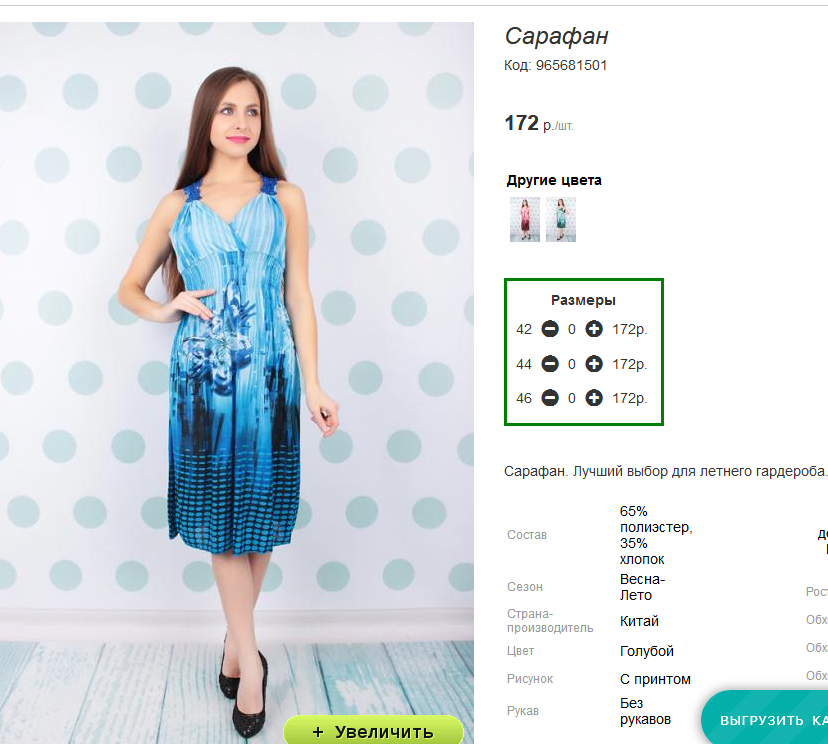Viewport: 828px width, 744px height.
Task: Click the size 46 quantity value
Action: (x=572, y=398)
